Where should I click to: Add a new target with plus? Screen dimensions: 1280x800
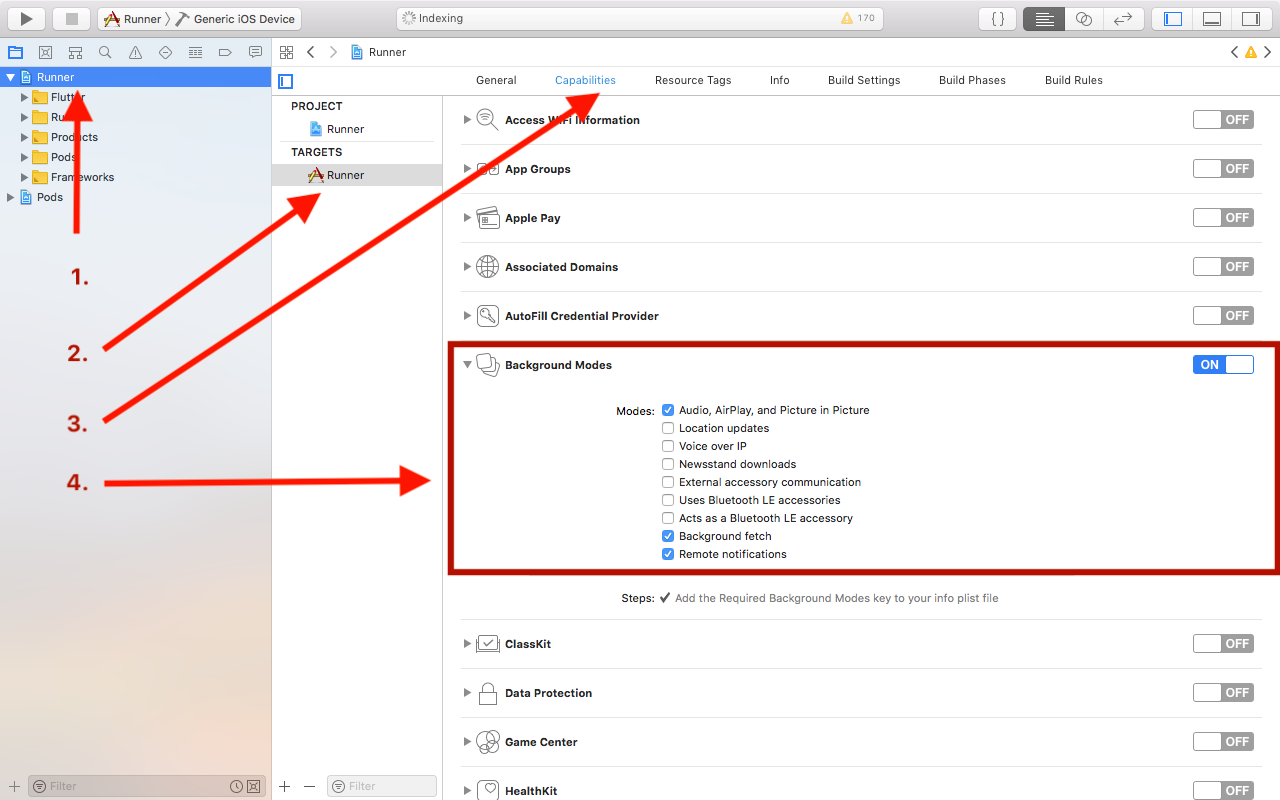[x=285, y=787]
